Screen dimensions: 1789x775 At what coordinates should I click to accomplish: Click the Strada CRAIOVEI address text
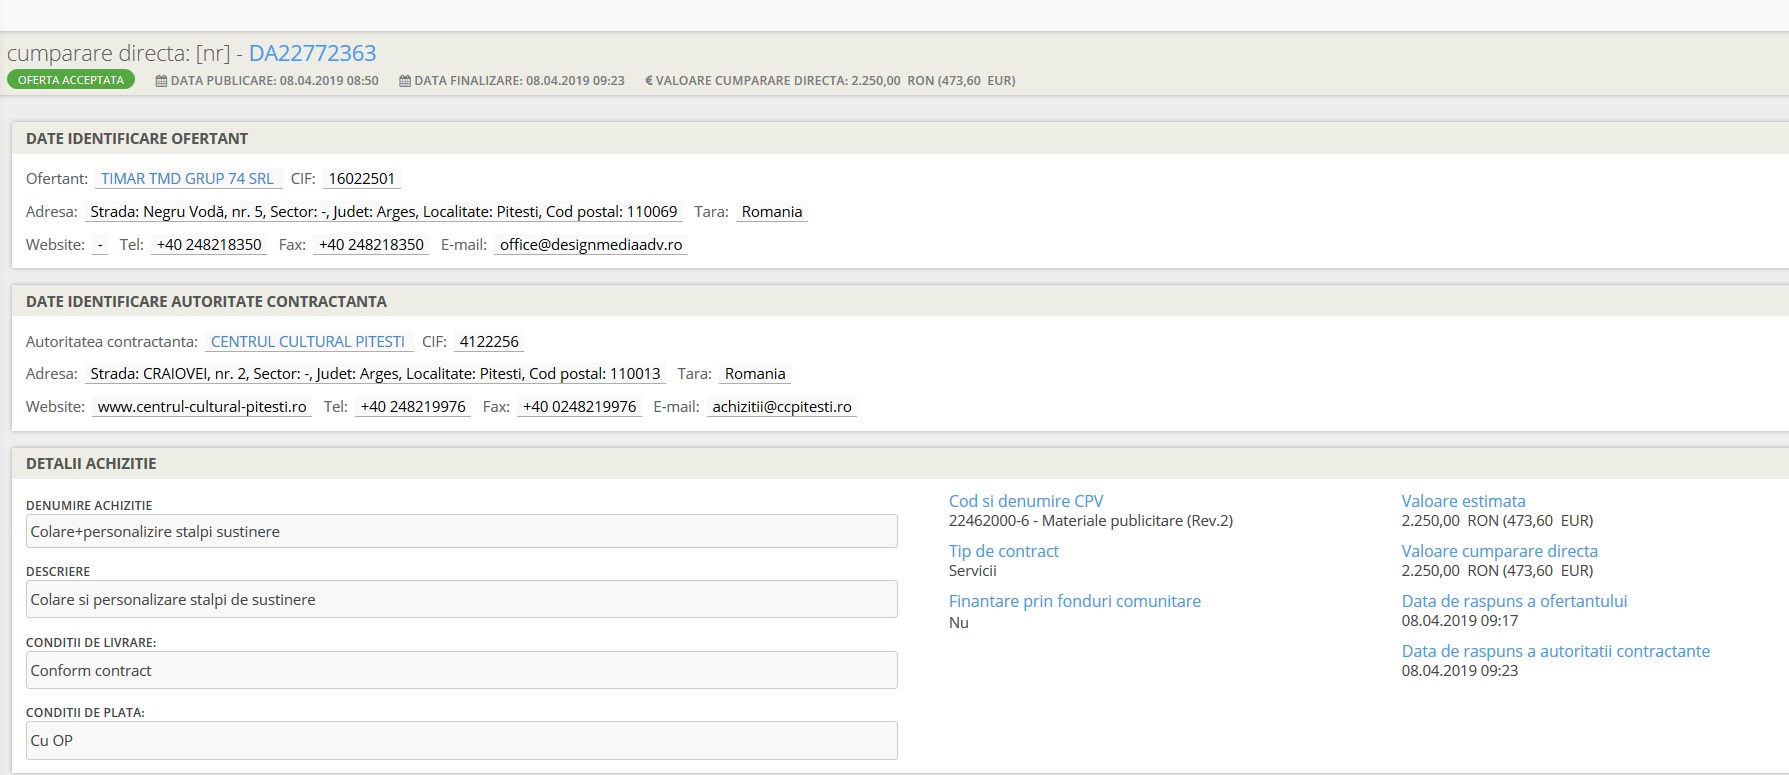375,374
